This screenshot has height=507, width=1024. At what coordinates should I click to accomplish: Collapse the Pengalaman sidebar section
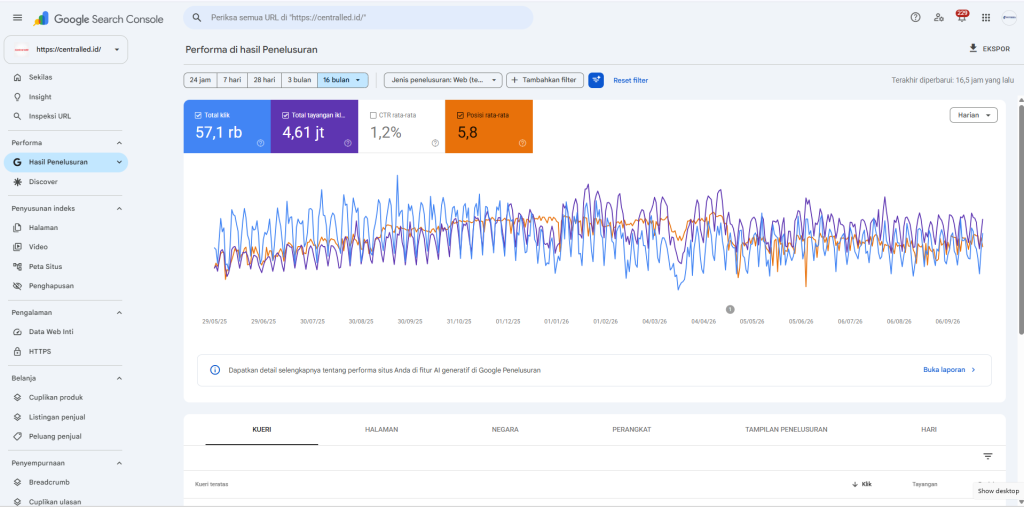click(119, 313)
